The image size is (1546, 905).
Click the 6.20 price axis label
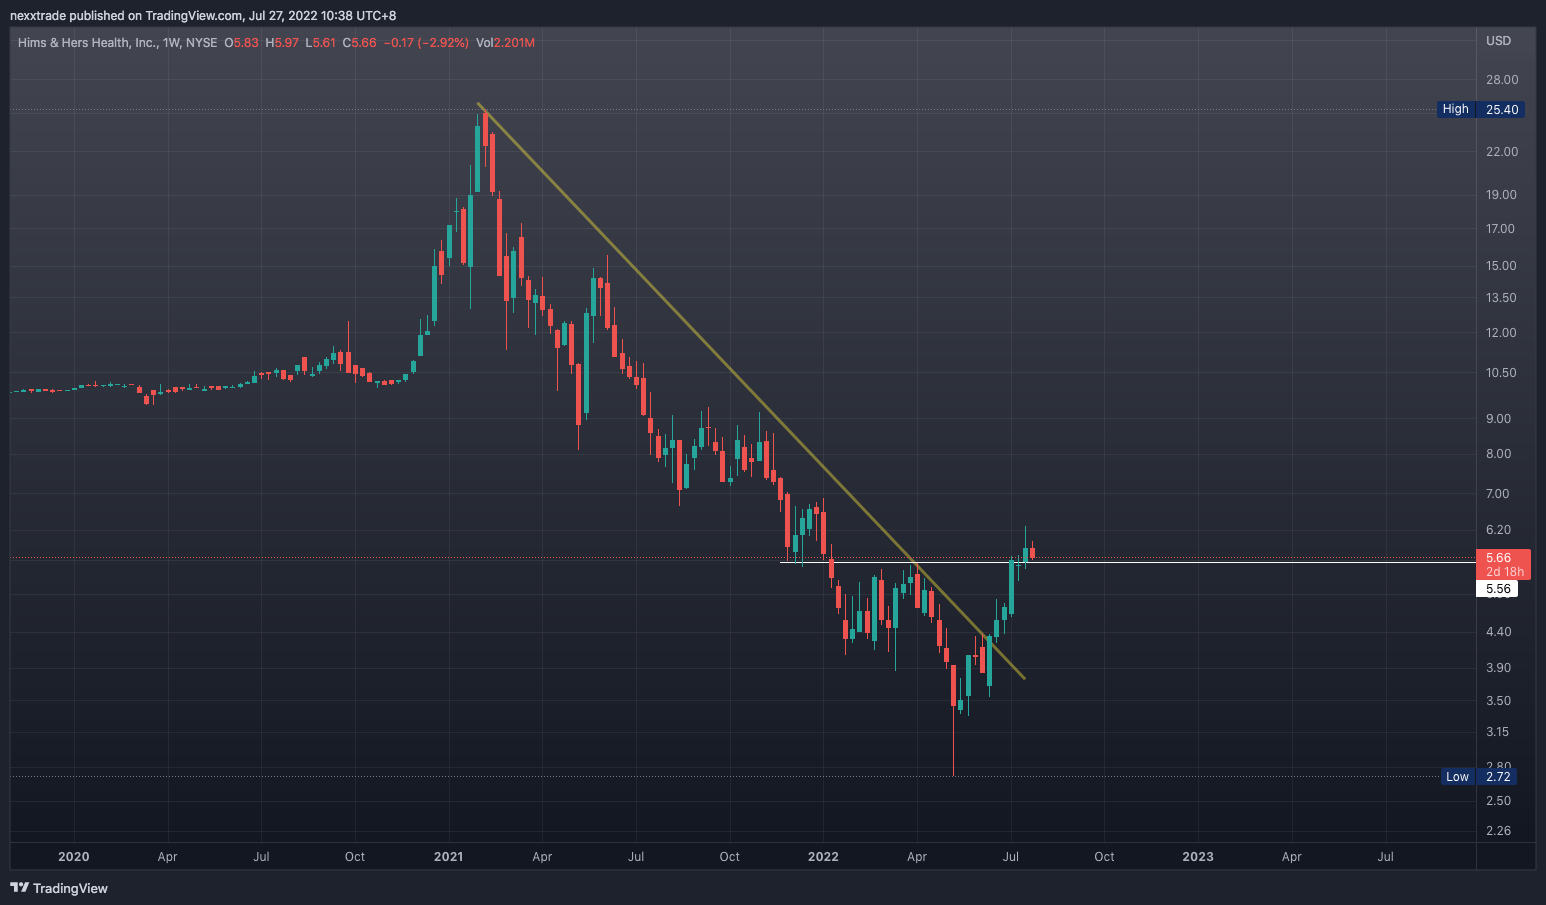pos(1498,530)
